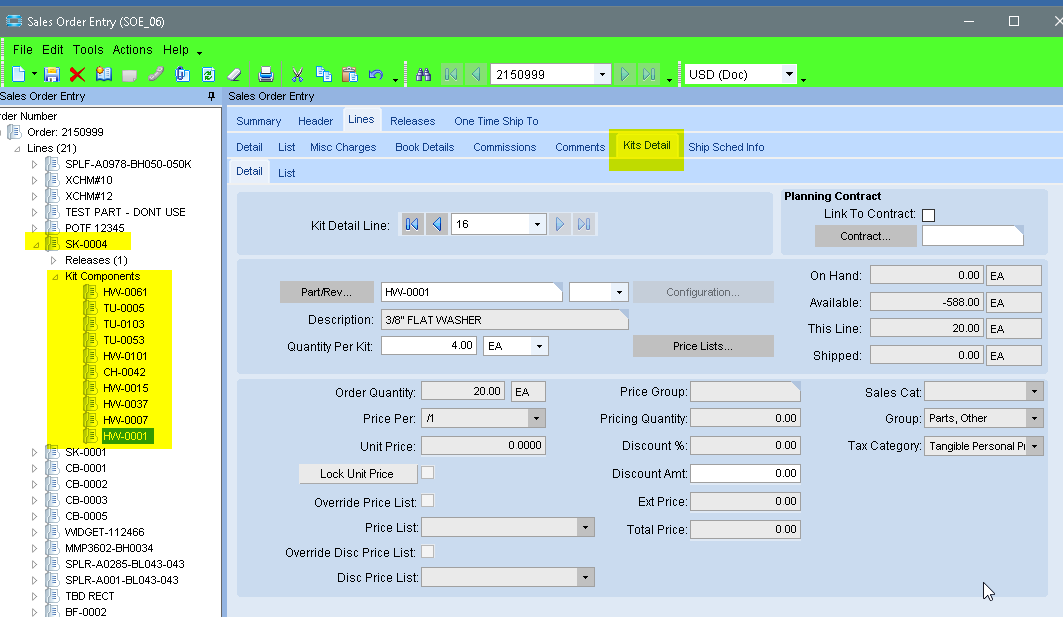Click the Save disk icon in toolbar
This screenshot has height=617, width=1063.
(52, 74)
